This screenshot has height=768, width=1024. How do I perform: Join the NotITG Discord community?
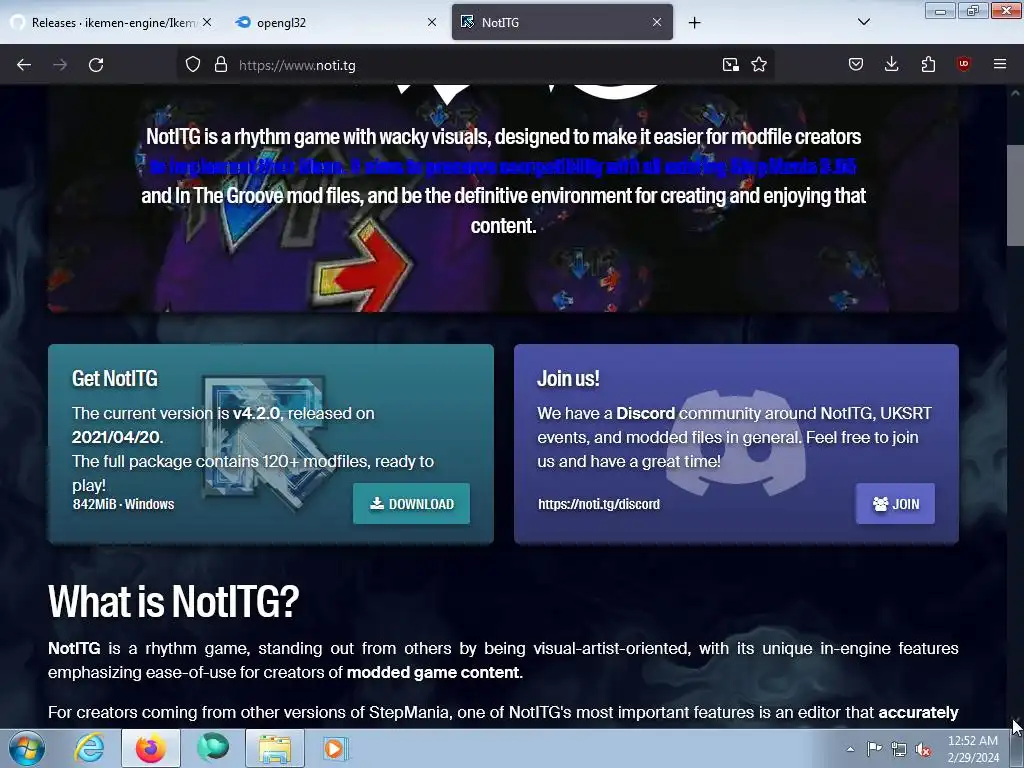click(895, 504)
